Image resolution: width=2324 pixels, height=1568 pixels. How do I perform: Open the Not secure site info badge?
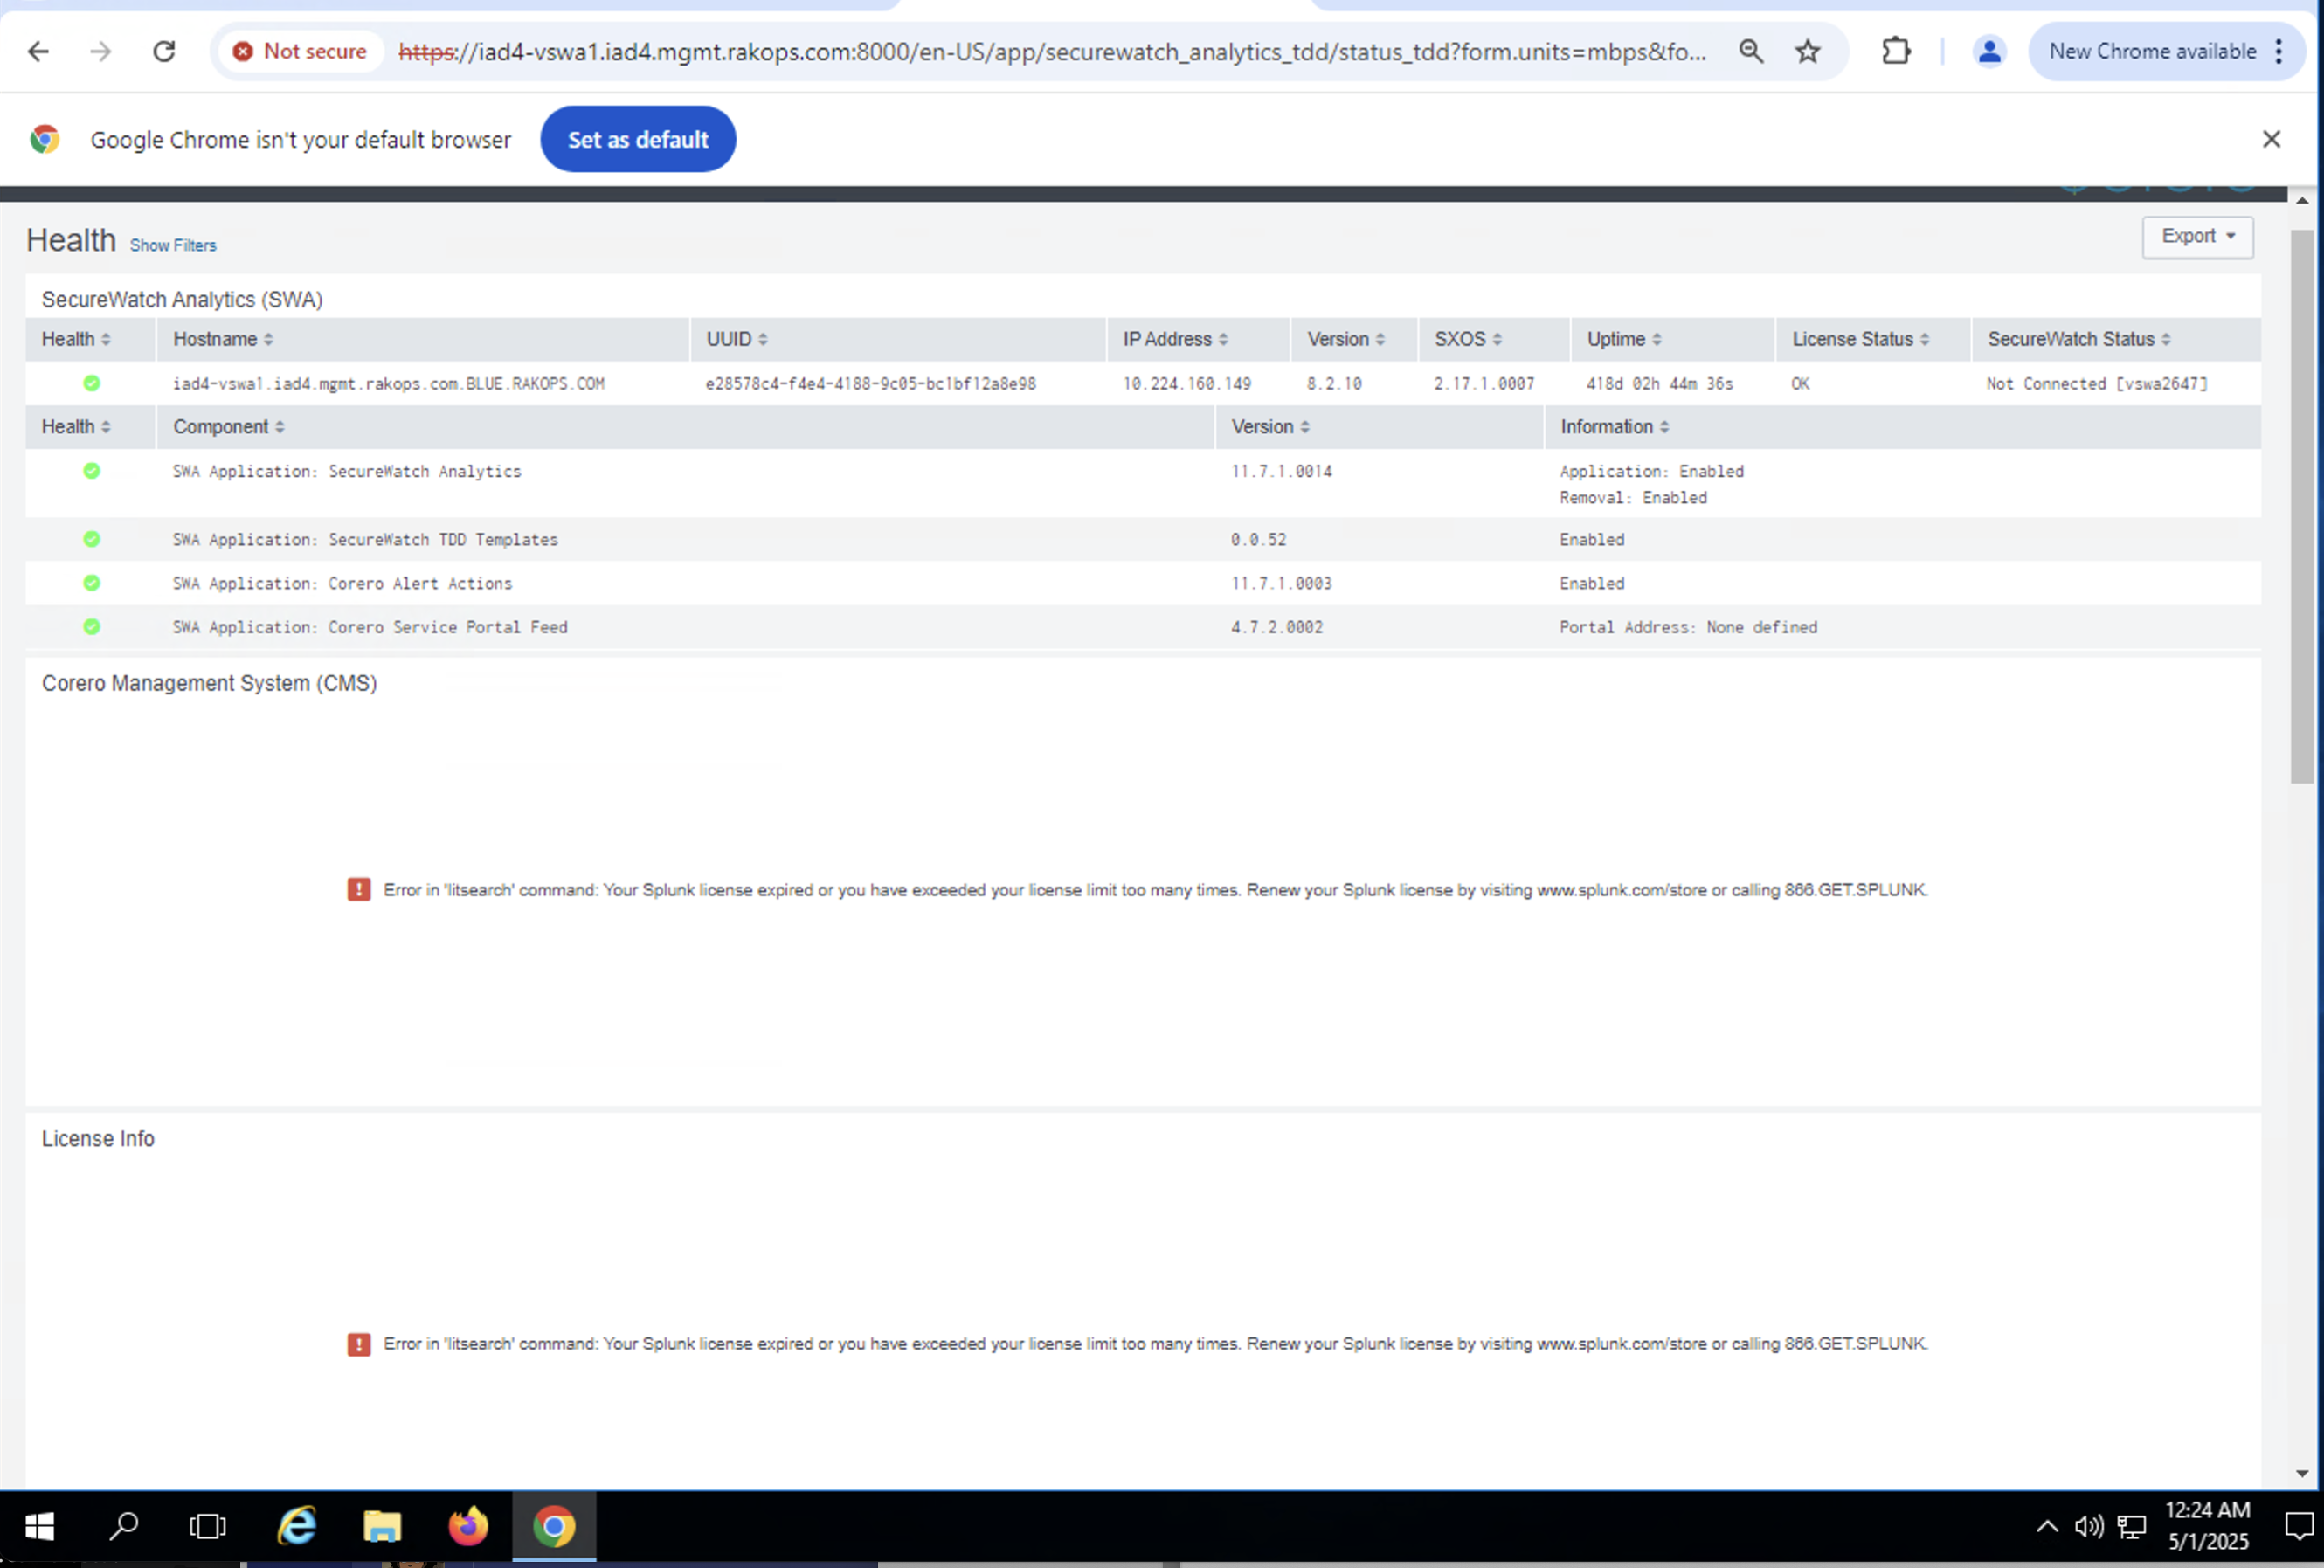point(300,51)
